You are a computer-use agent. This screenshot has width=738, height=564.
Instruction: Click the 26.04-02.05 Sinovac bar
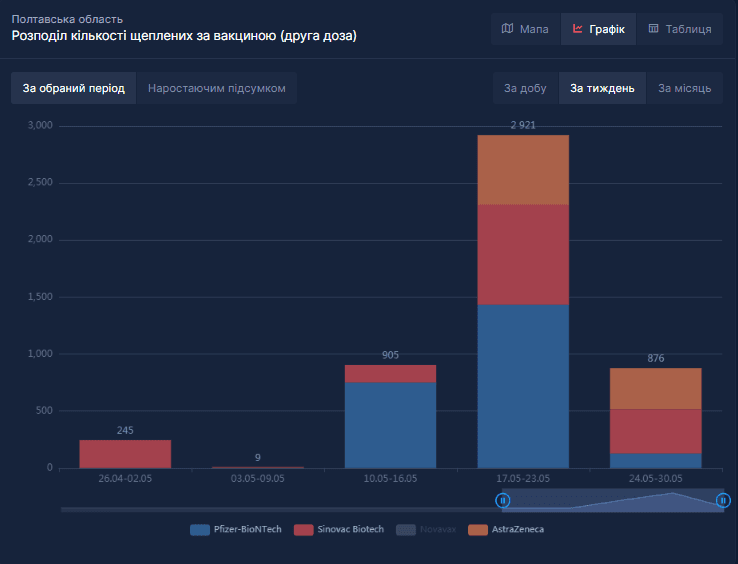click(x=125, y=454)
